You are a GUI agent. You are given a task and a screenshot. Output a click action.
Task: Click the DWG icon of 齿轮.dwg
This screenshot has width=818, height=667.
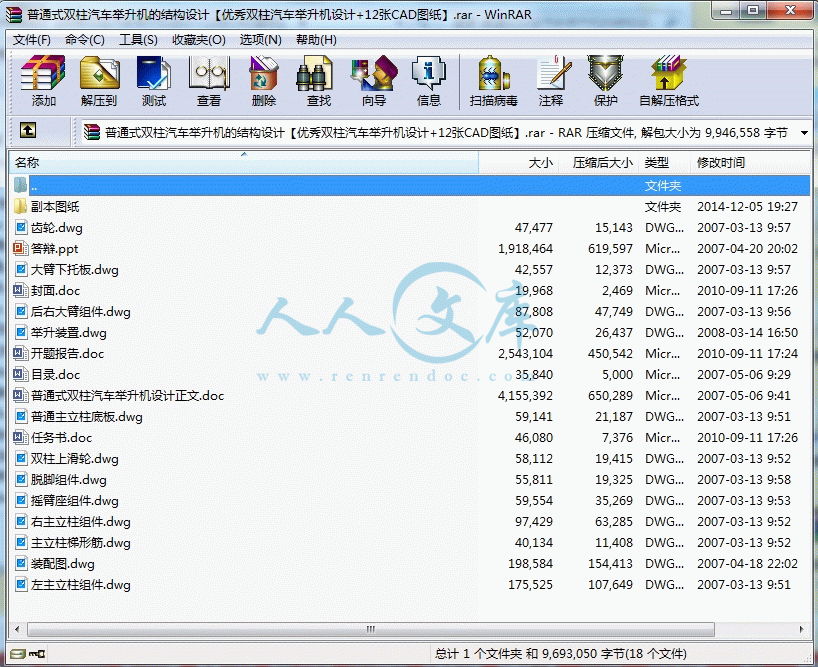(x=21, y=227)
